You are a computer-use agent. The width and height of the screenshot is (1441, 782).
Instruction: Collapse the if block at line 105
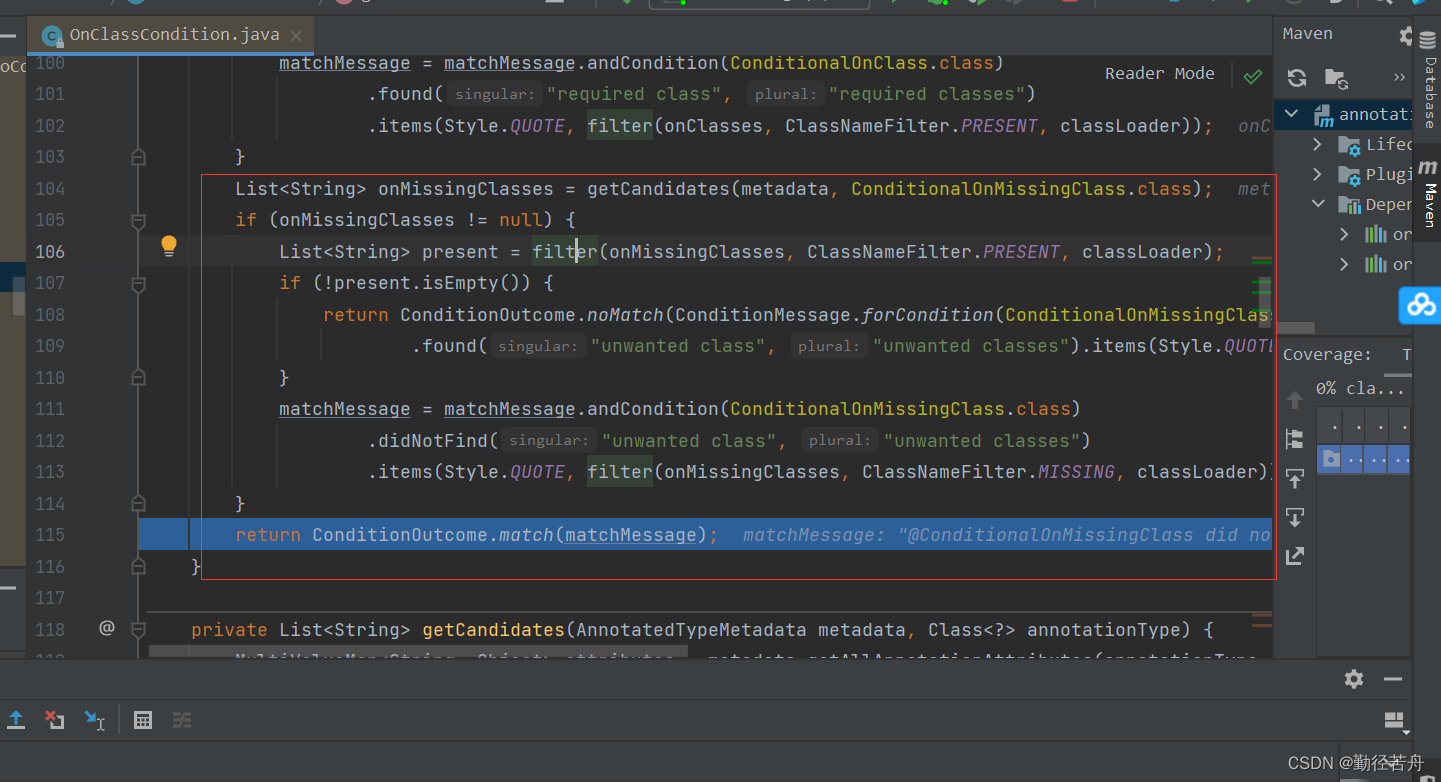(139, 220)
